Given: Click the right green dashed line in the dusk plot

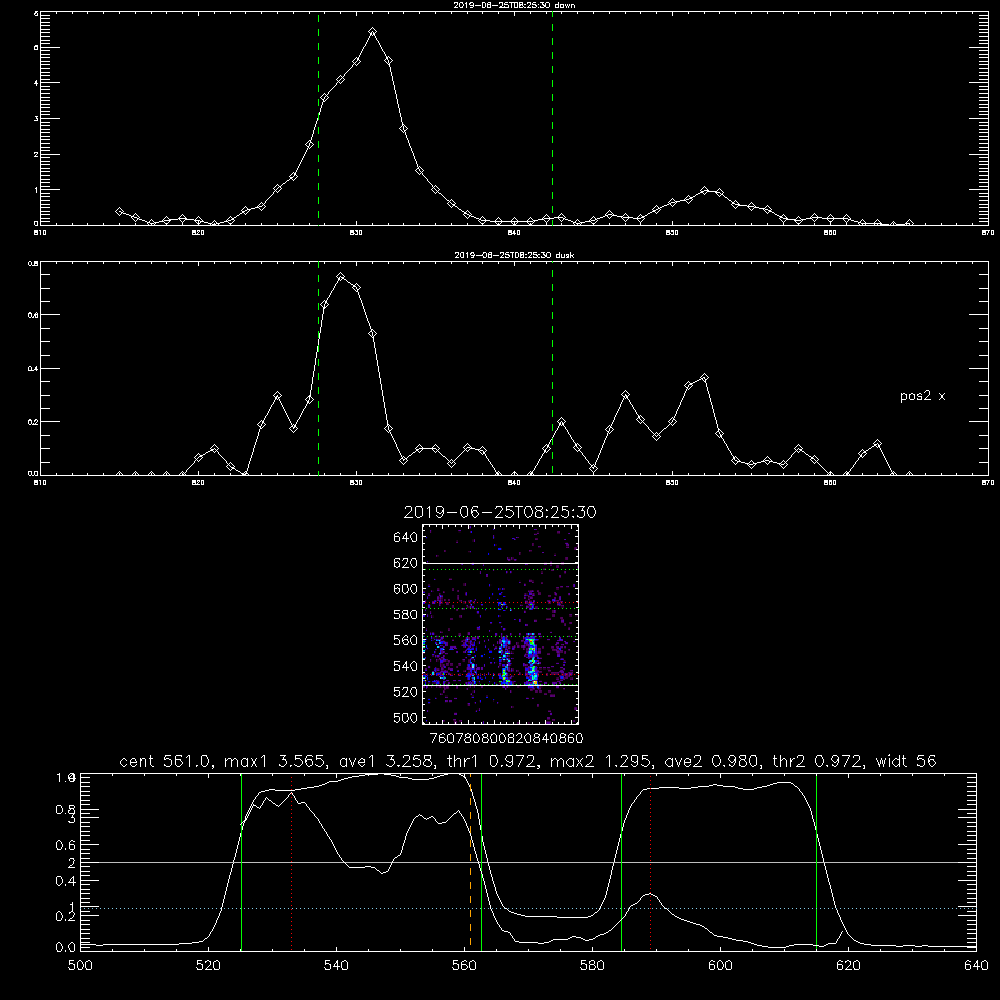Looking at the screenshot, I should coord(552,369).
